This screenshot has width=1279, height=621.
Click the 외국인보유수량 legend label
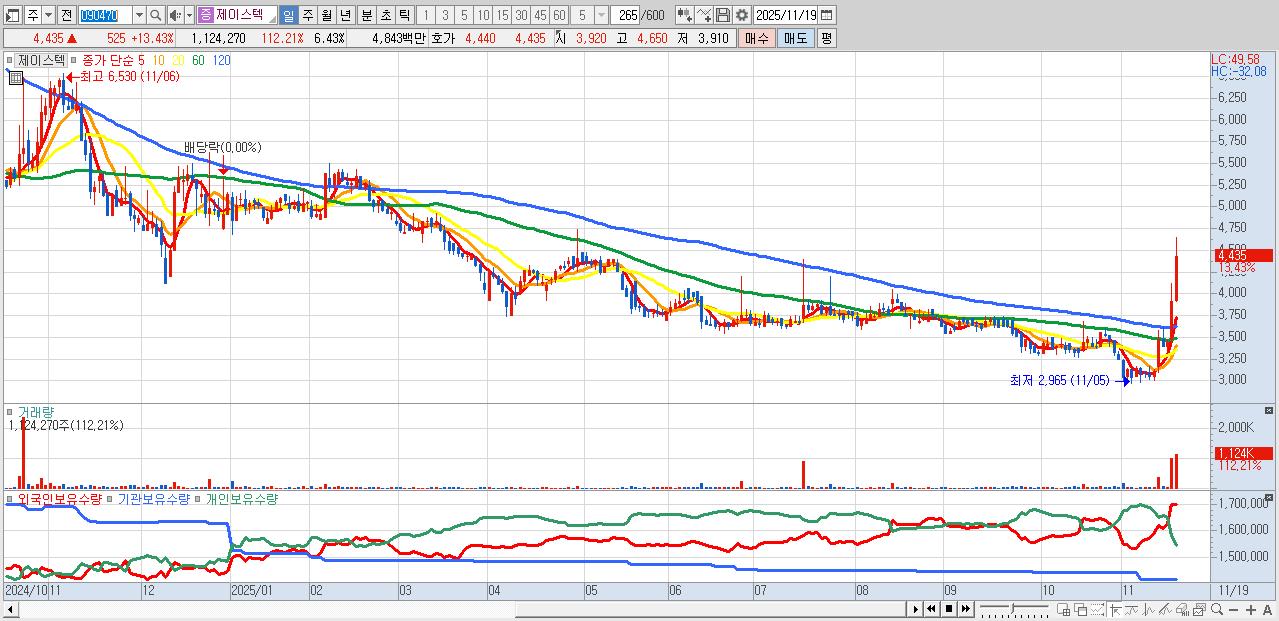pos(60,498)
